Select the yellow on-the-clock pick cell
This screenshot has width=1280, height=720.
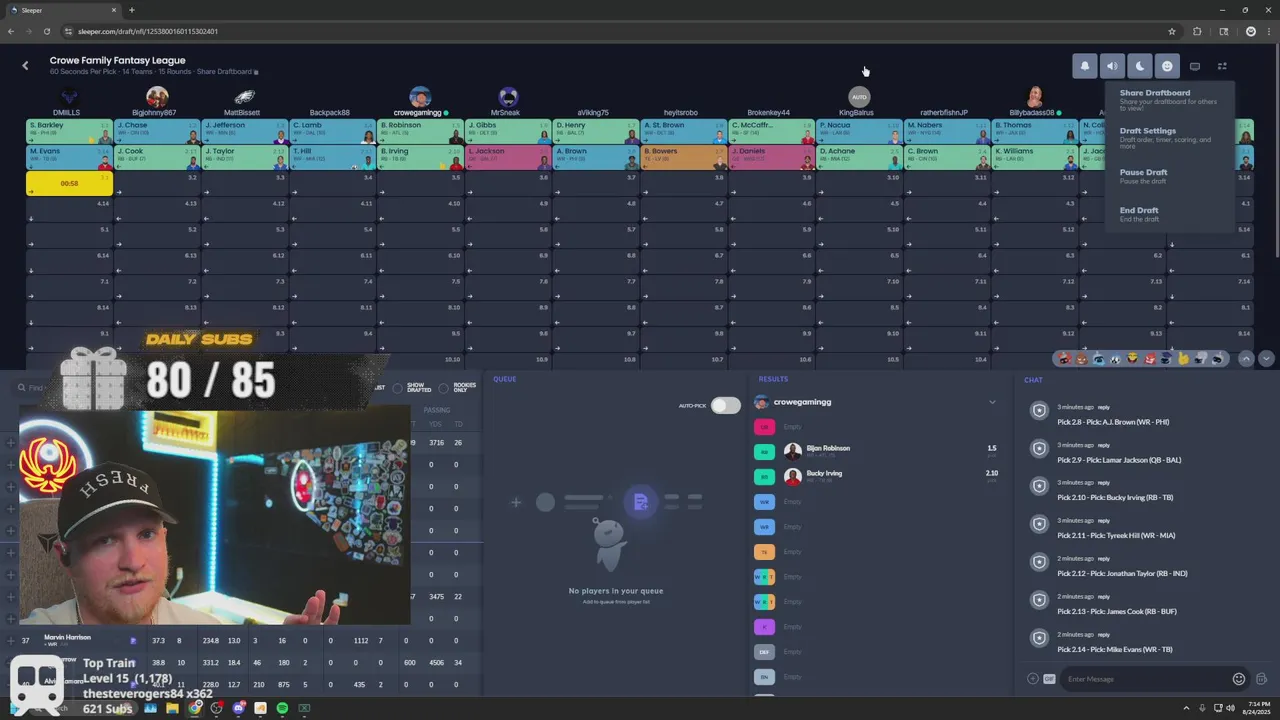69,183
